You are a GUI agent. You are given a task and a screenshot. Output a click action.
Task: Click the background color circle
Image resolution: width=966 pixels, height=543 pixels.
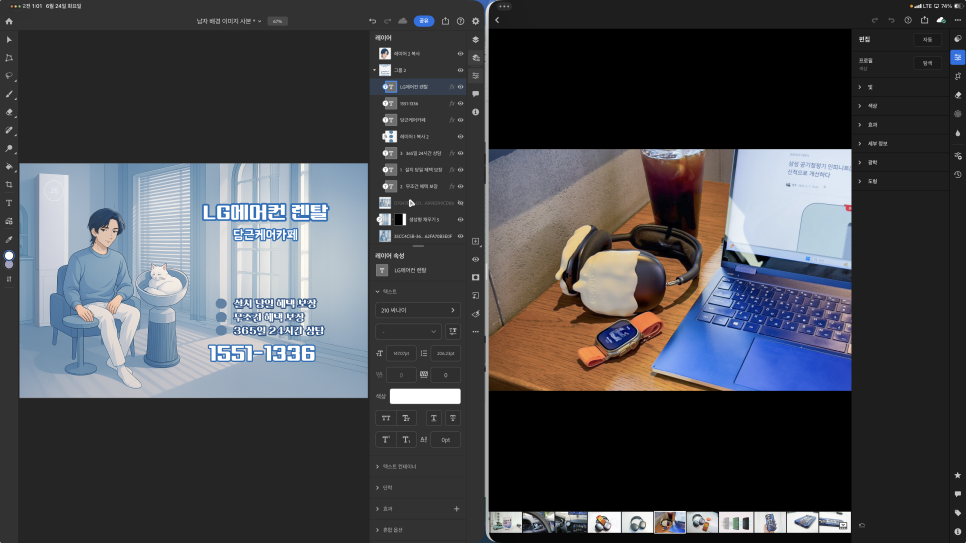tap(9, 264)
